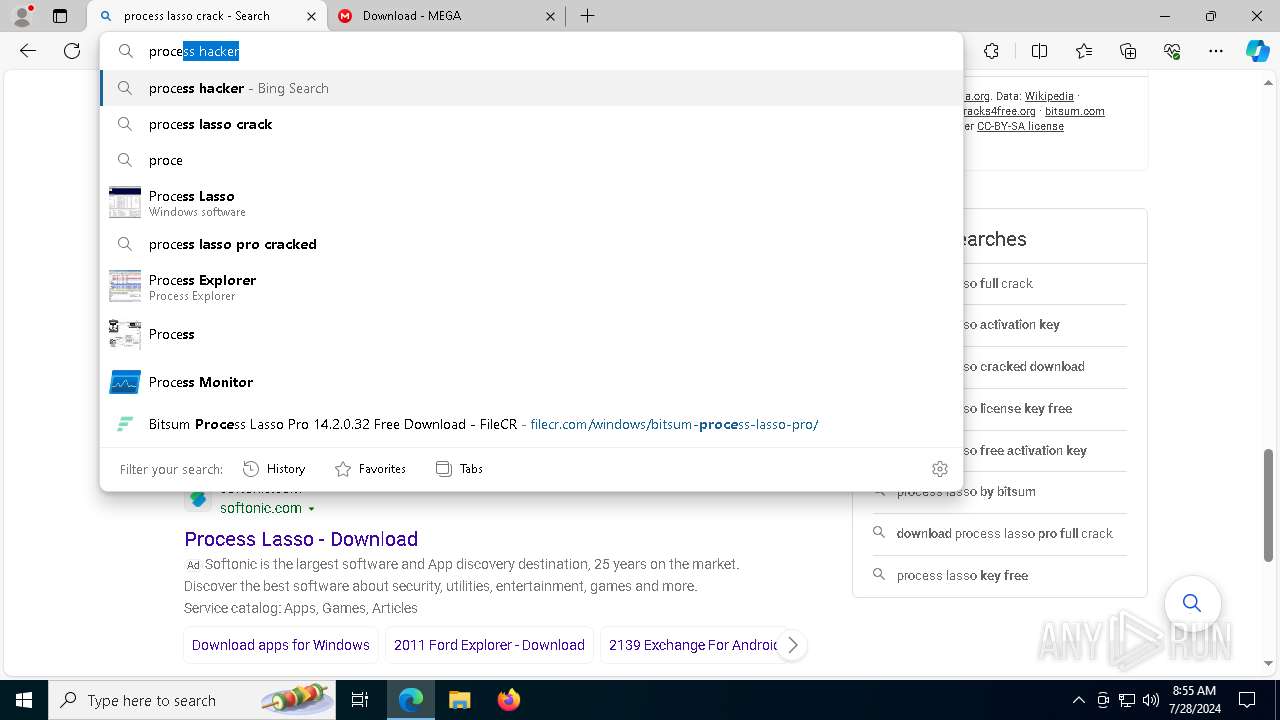This screenshot has height=720, width=1280.
Task: Open Microsoft Edge from the taskbar
Action: (411, 700)
